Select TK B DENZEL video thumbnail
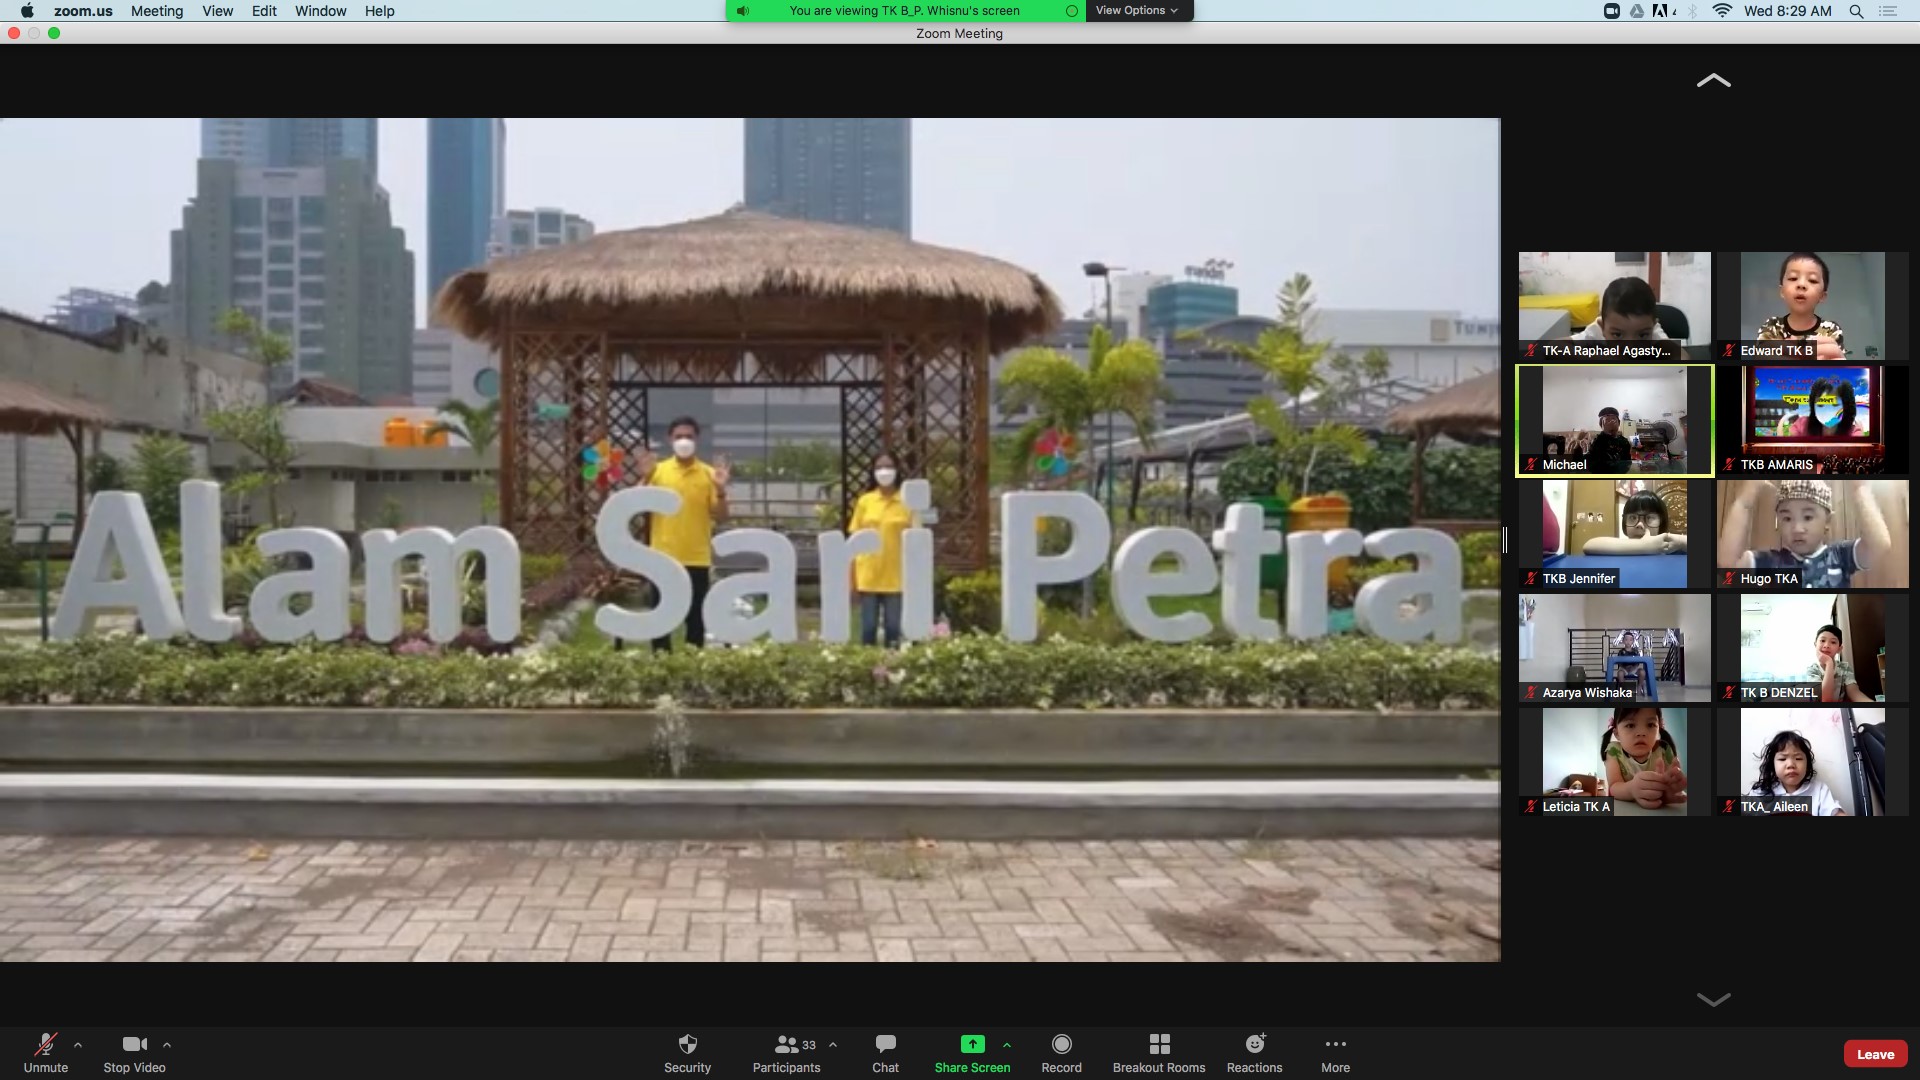 click(x=1812, y=648)
